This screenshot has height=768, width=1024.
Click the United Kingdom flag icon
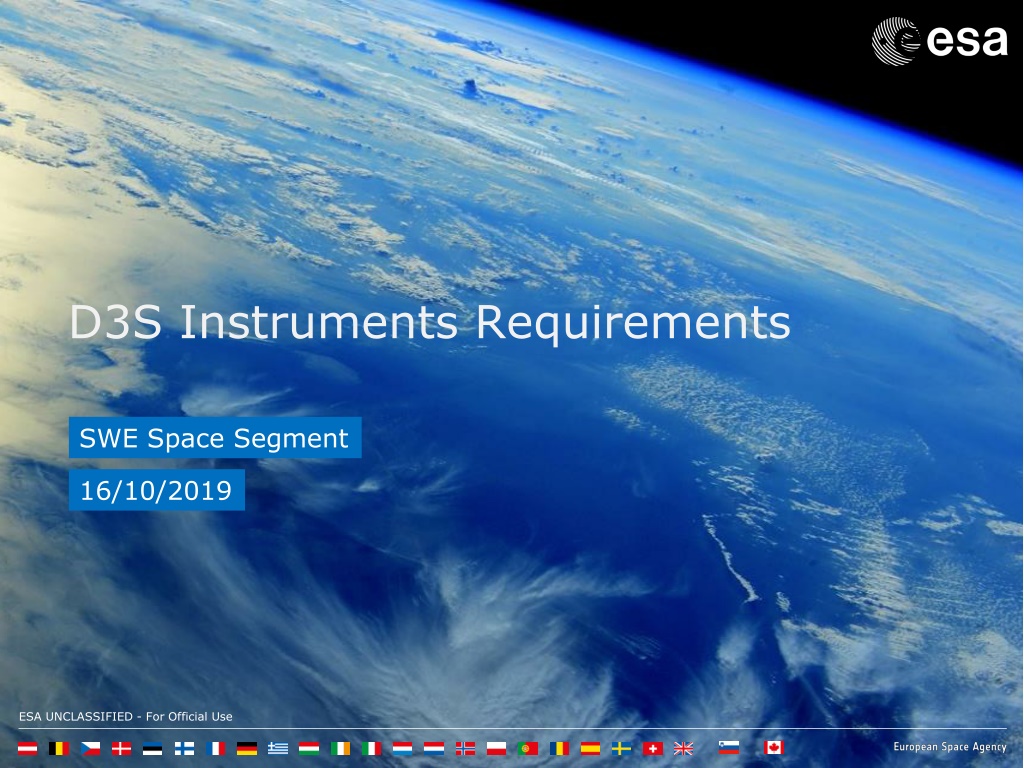coord(684,748)
